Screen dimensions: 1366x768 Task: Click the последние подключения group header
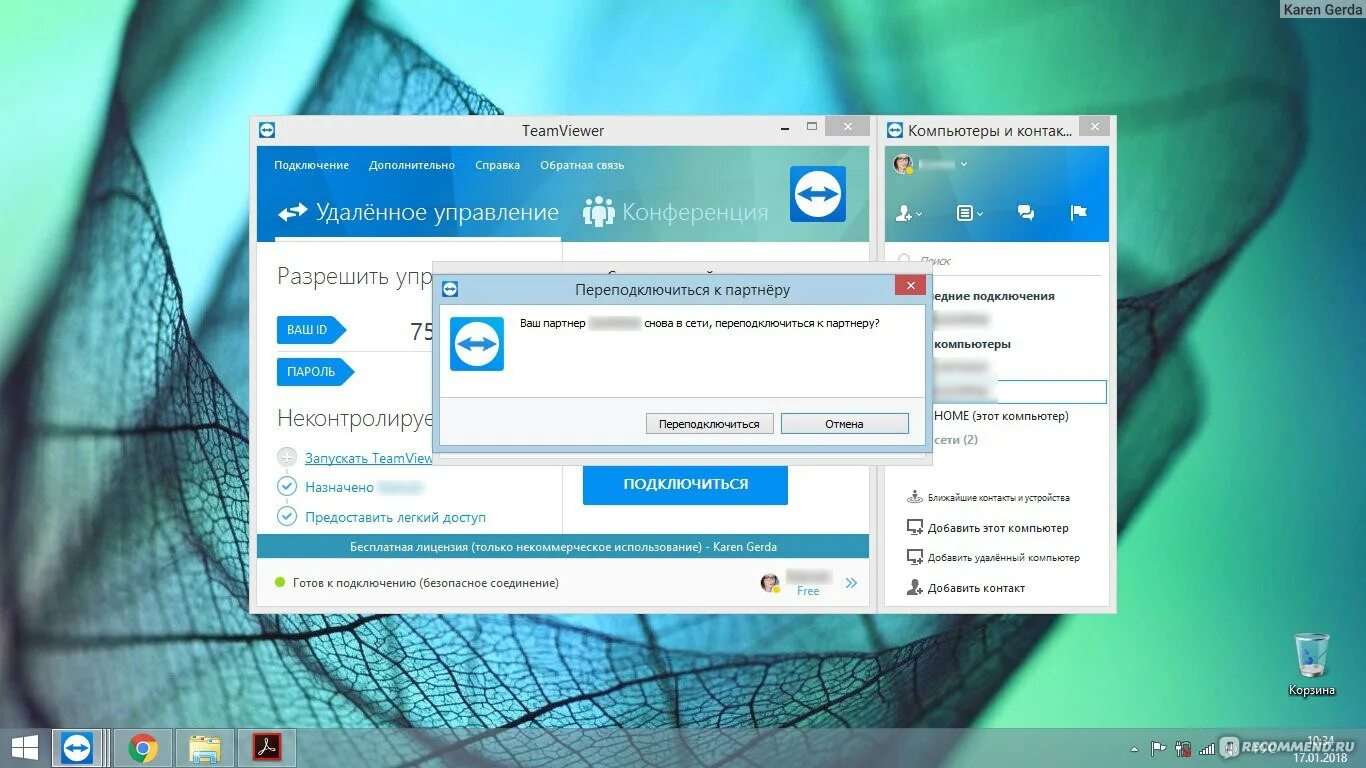[993, 296]
